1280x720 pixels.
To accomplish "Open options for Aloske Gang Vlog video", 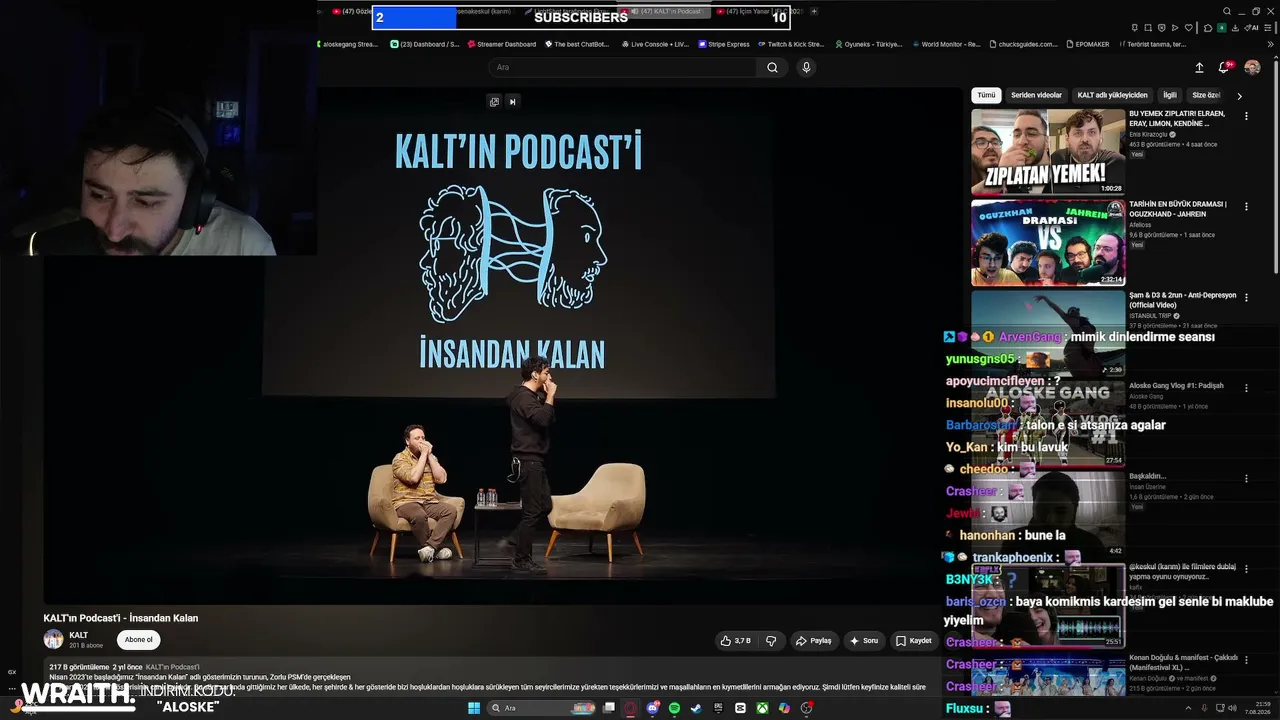I will [x=1246, y=388].
